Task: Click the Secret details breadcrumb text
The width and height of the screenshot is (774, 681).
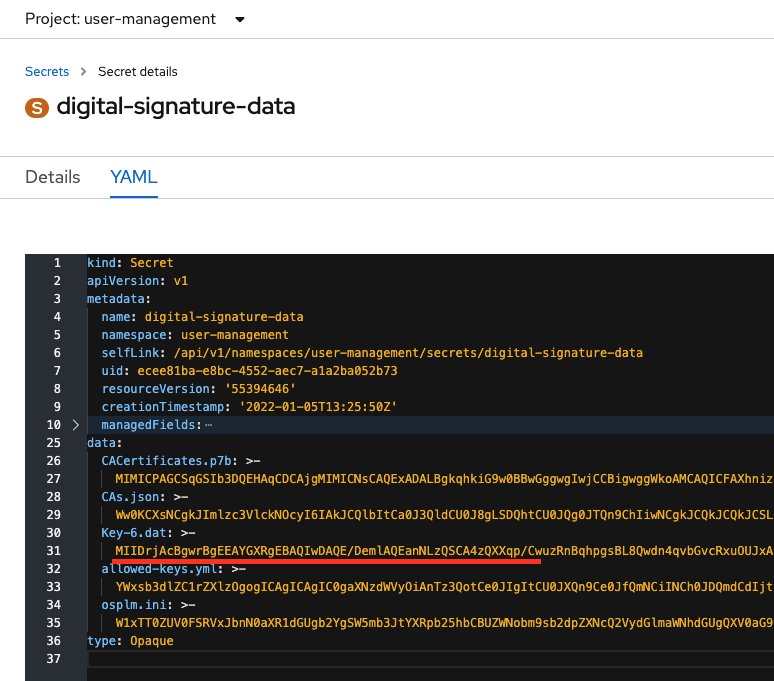Action: [x=138, y=72]
